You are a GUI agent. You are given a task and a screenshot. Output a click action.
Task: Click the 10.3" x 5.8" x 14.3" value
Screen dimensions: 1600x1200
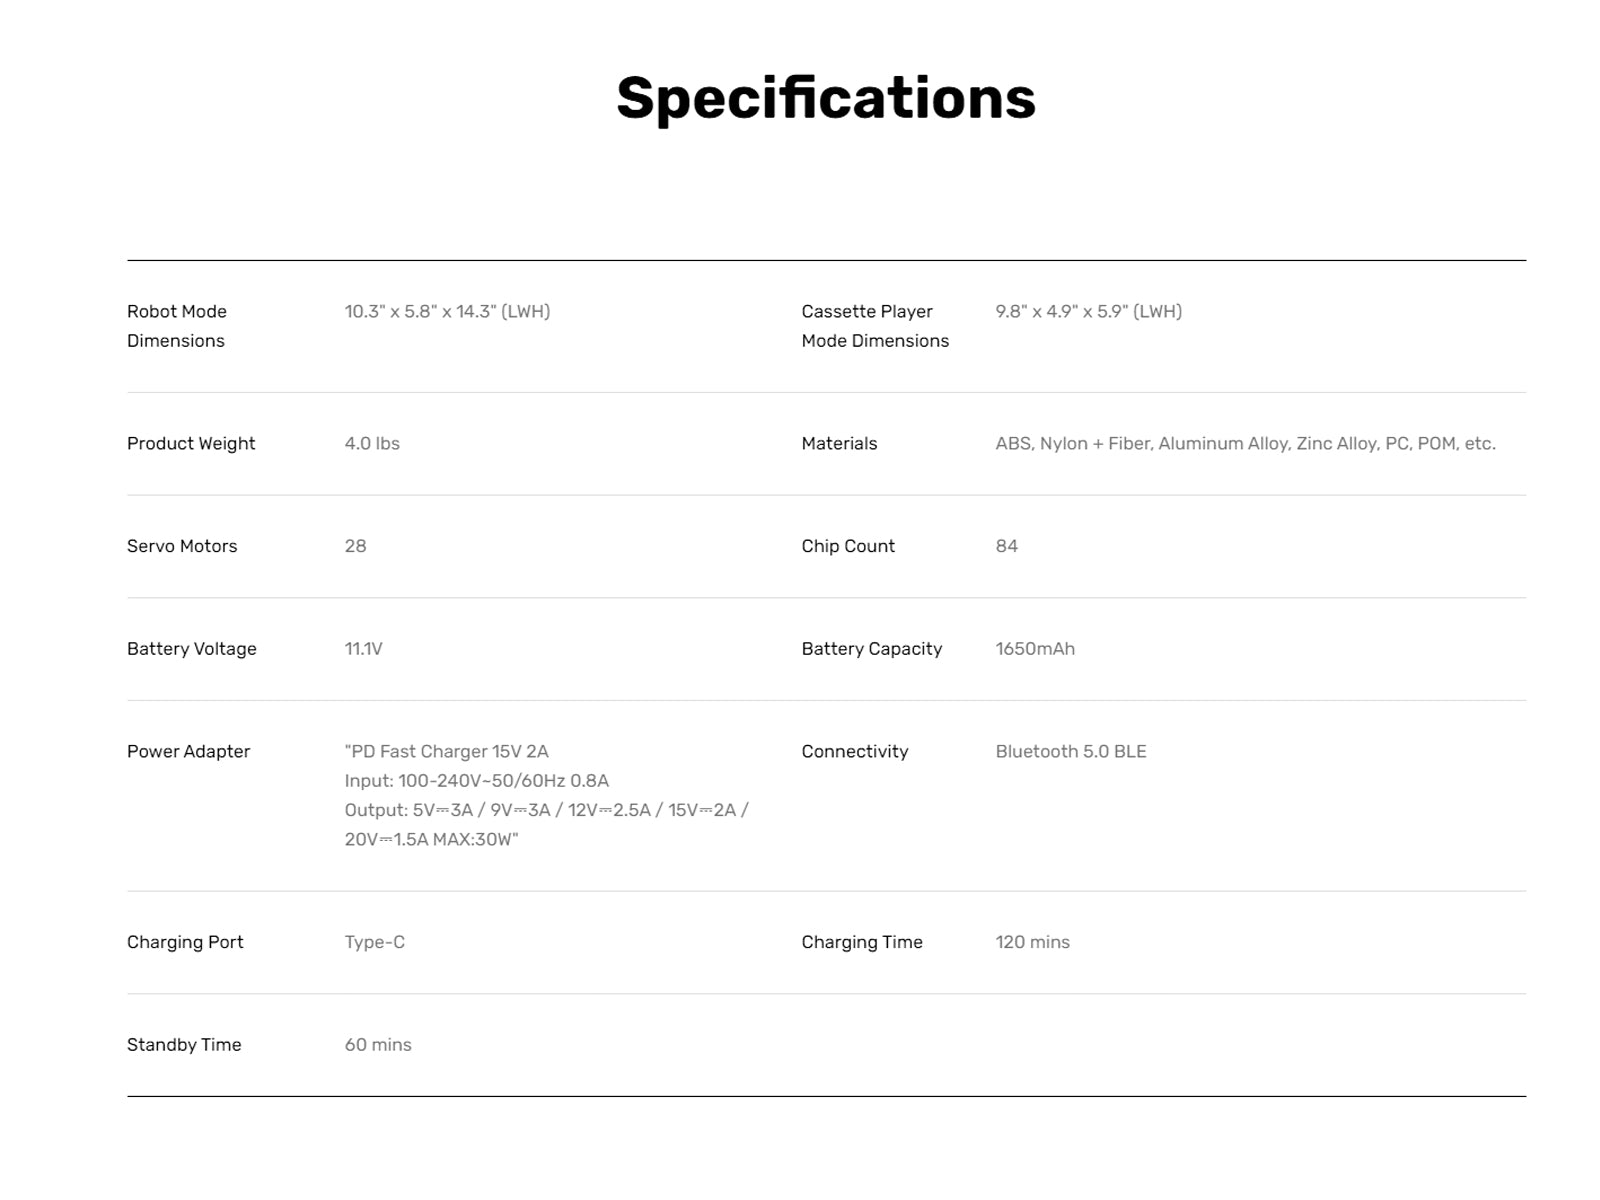tap(447, 311)
